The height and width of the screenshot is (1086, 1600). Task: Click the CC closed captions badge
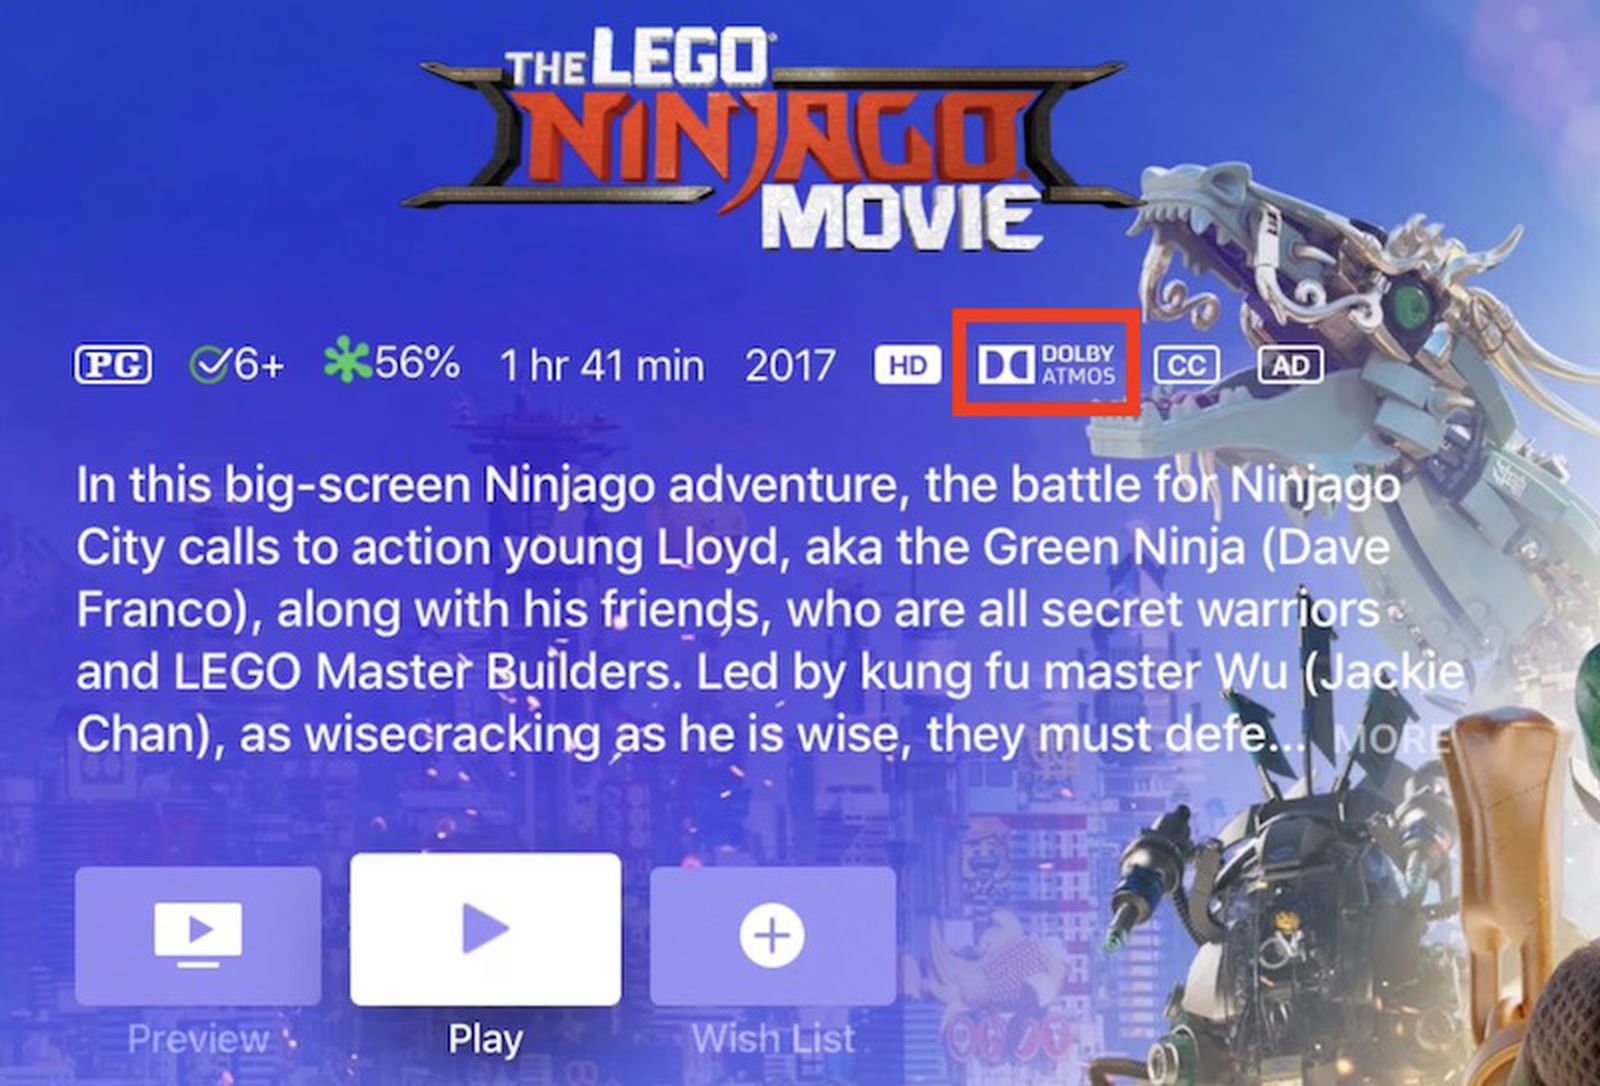[1186, 365]
